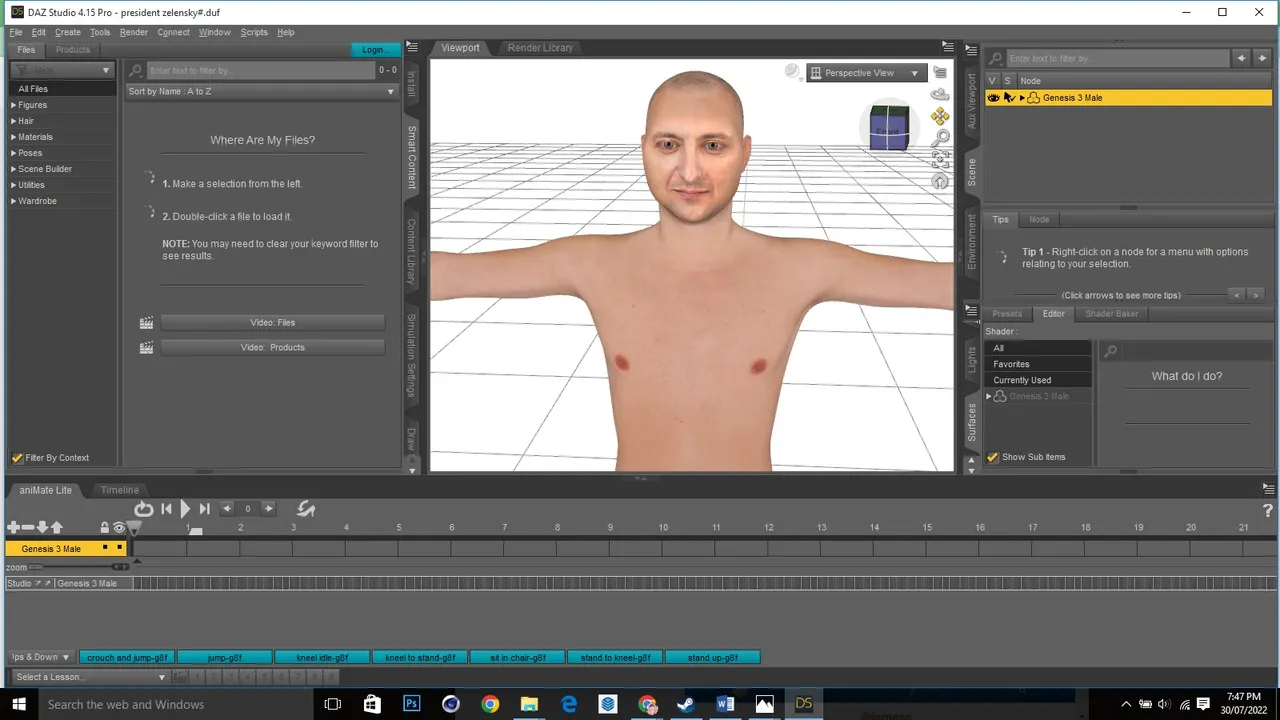
Task: Remove track with the minus icon
Action: [28, 527]
